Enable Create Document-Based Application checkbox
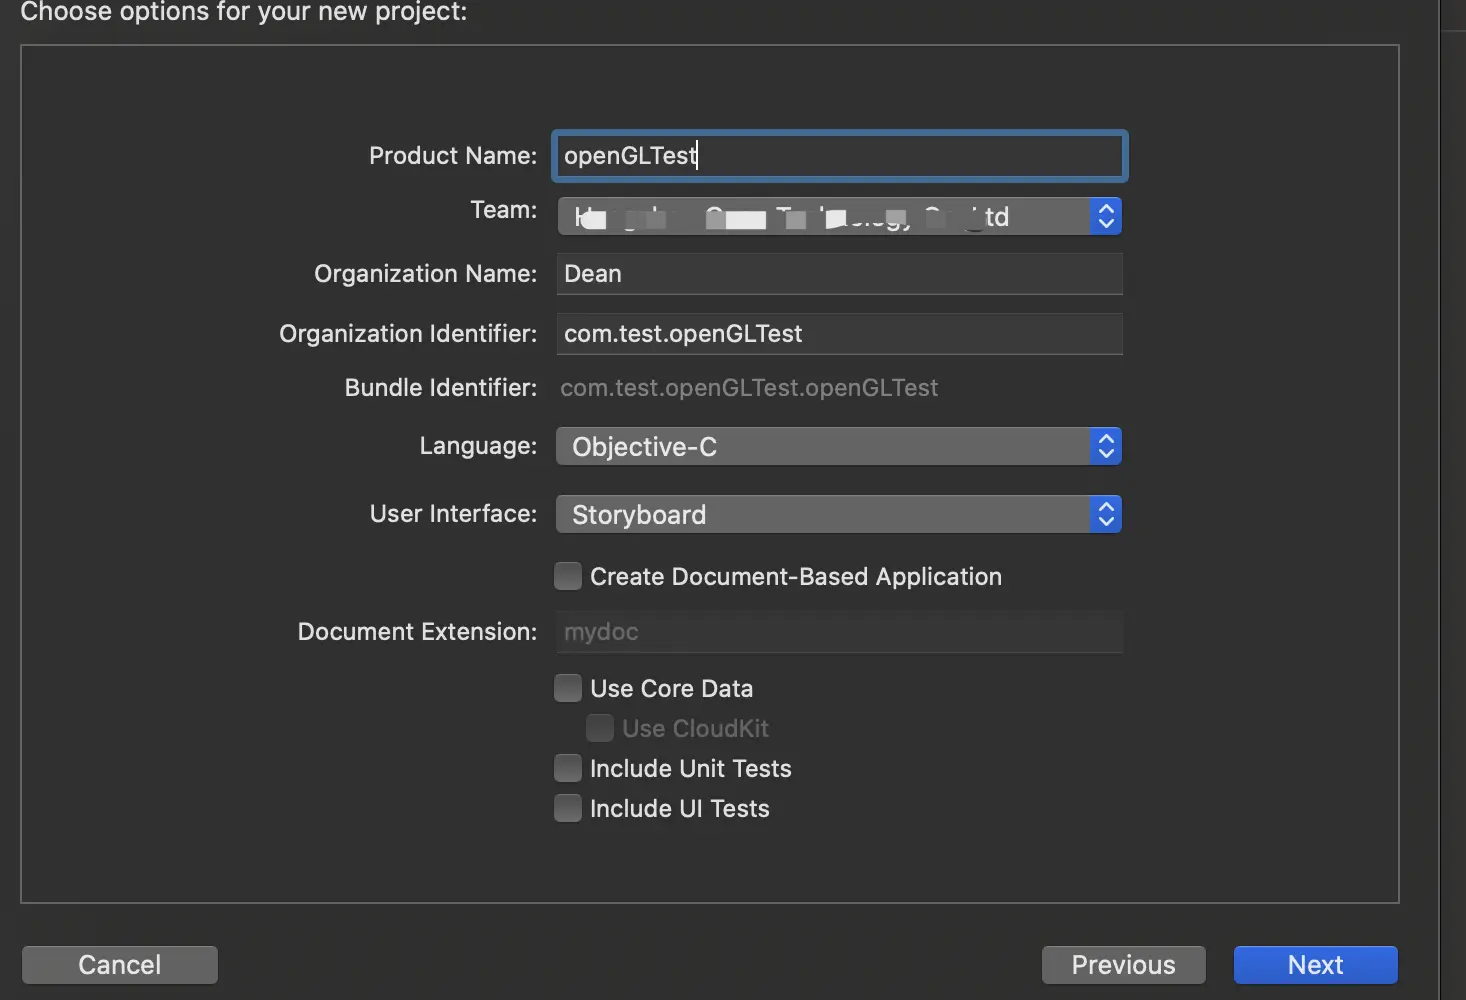This screenshot has height=1000, width=1466. [568, 576]
